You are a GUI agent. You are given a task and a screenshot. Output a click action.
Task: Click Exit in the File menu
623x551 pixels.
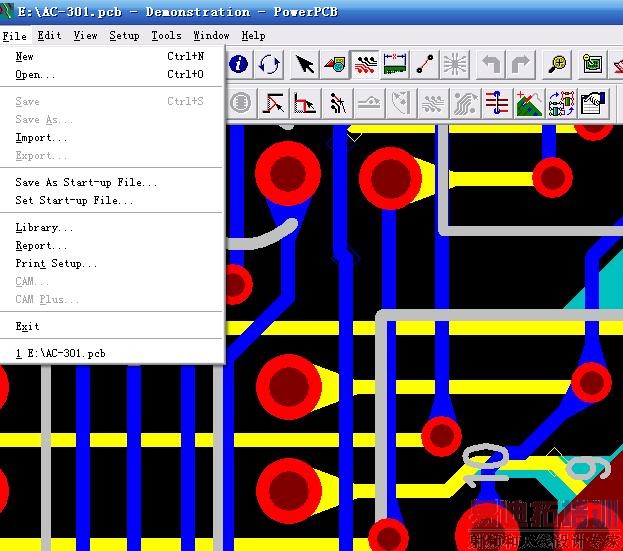[x=27, y=326]
